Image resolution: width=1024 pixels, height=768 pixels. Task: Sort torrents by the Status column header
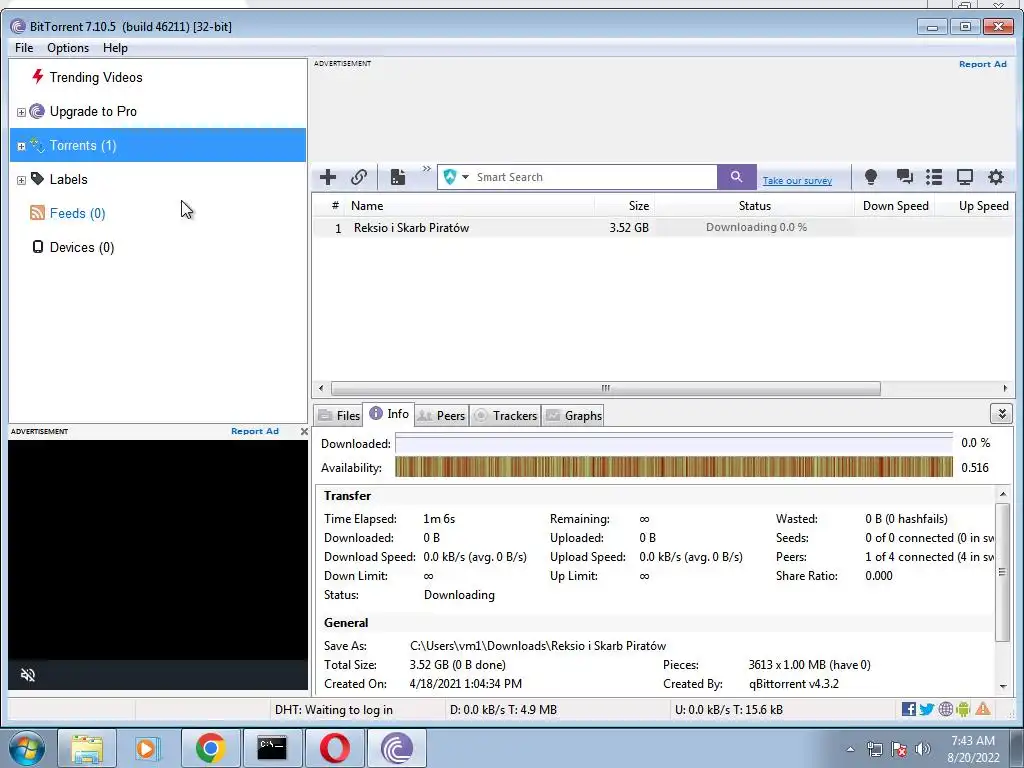click(x=754, y=206)
